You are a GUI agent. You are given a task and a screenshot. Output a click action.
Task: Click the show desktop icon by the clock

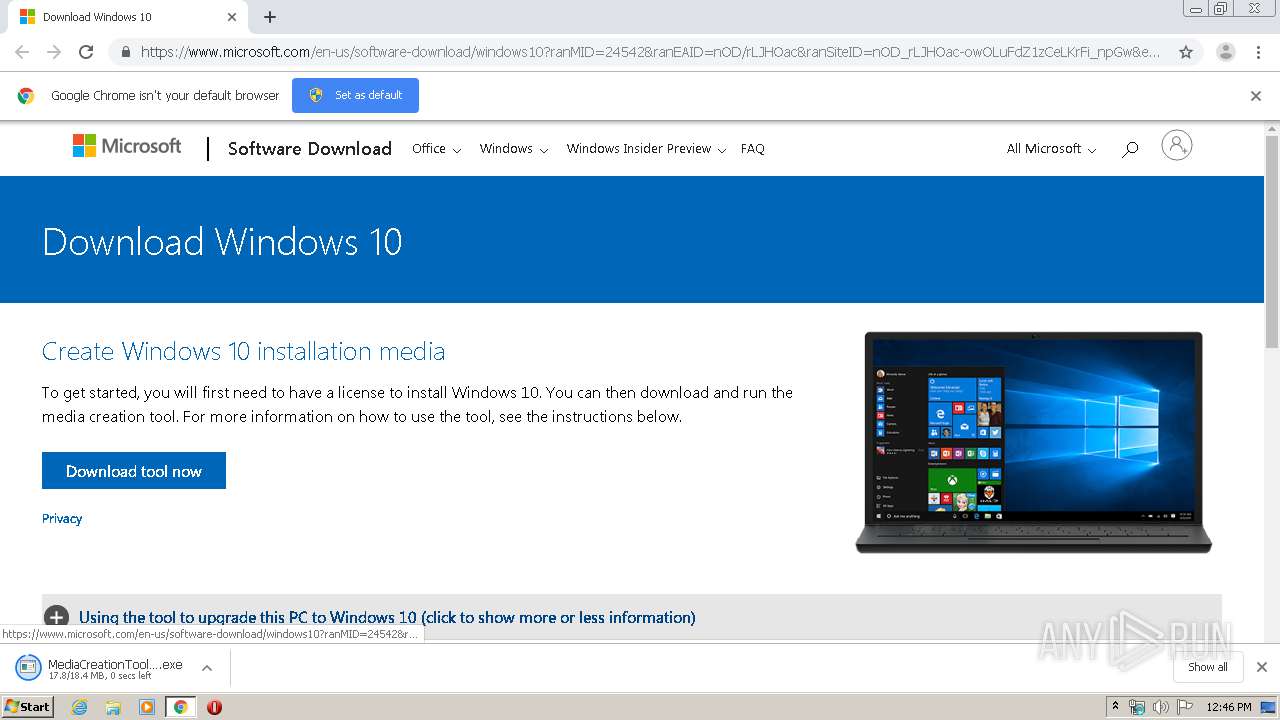pos(1268,707)
